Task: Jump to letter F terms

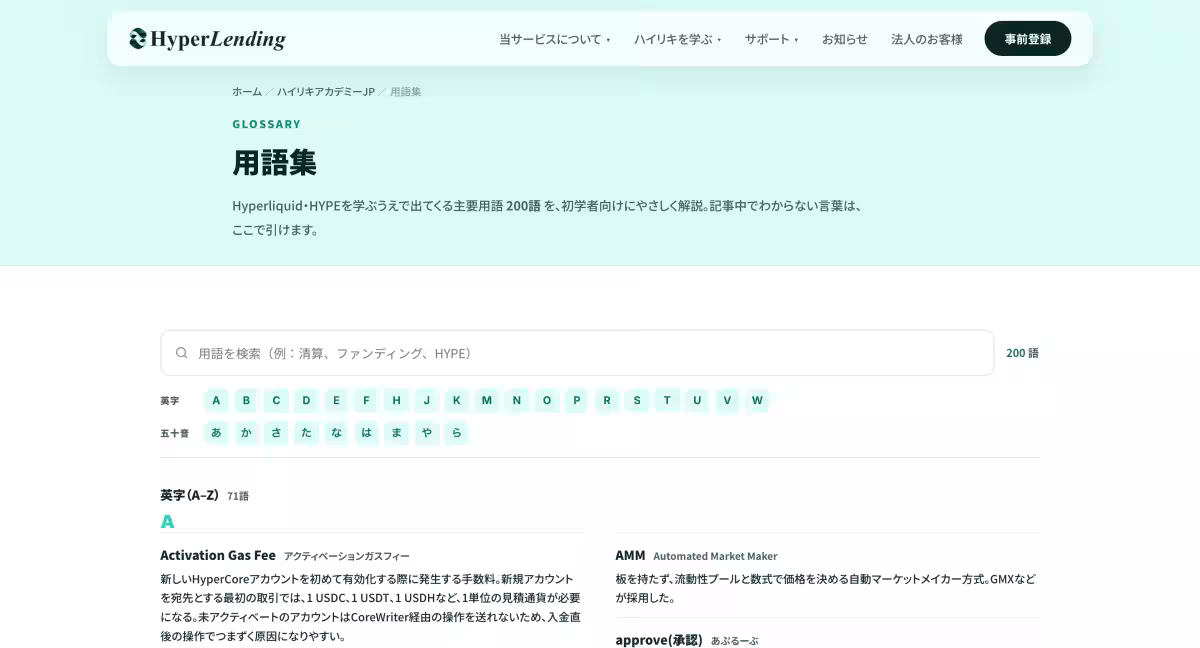Action: (366, 400)
